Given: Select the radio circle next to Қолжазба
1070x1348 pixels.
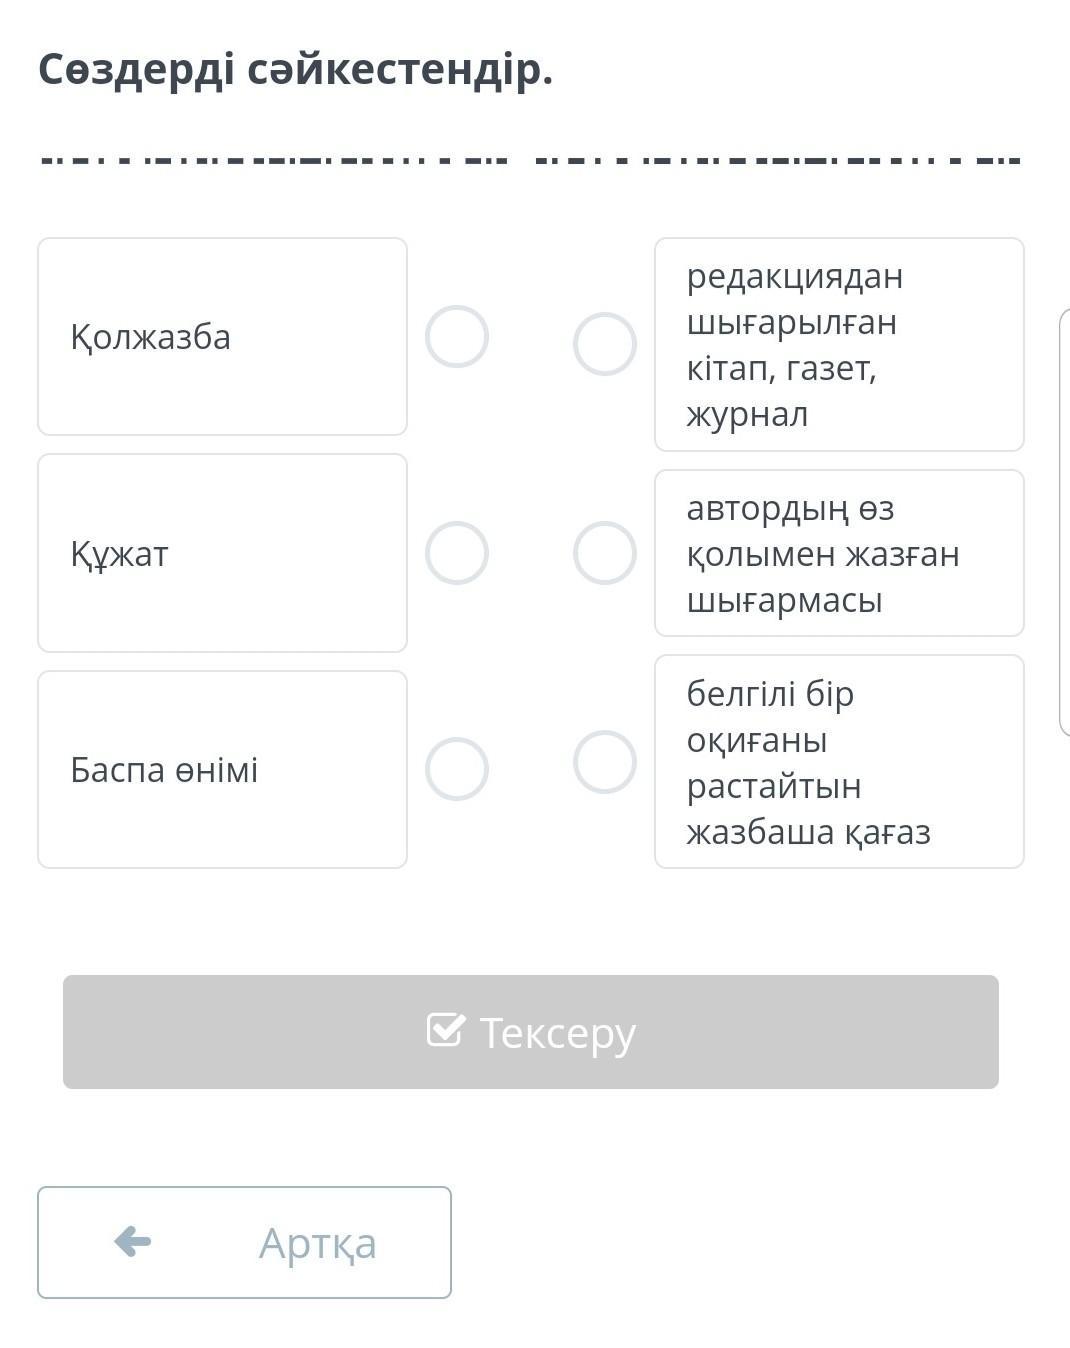Looking at the screenshot, I should click(x=457, y=337).
